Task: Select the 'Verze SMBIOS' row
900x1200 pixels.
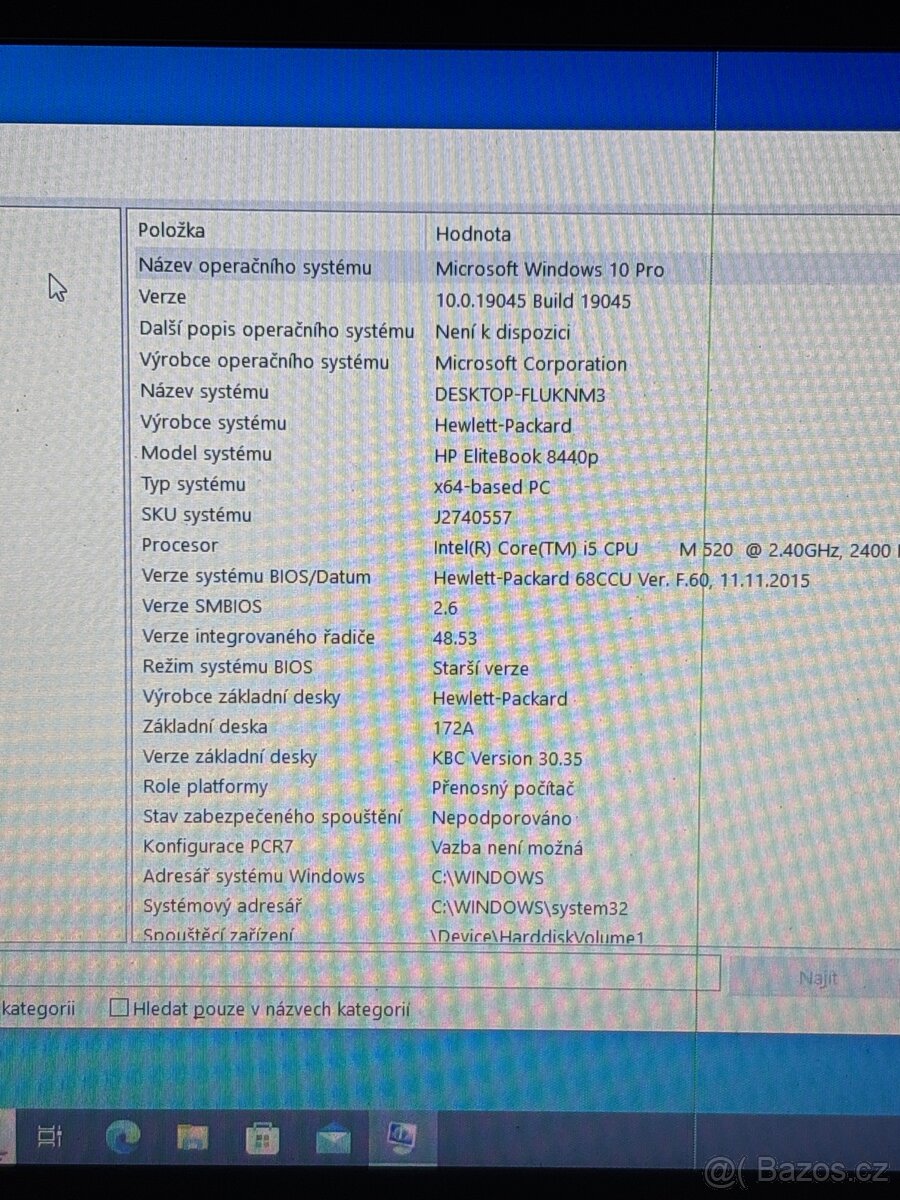Action: 202,606
